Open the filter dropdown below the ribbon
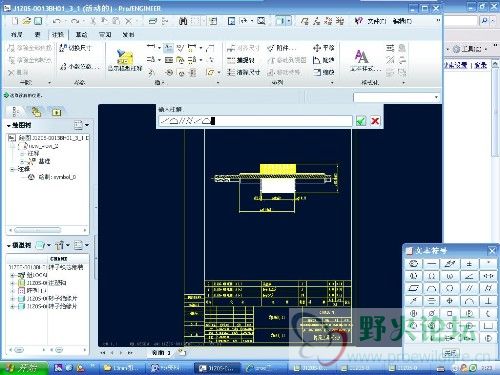This screenshot has width=500, height=375. 397,97
